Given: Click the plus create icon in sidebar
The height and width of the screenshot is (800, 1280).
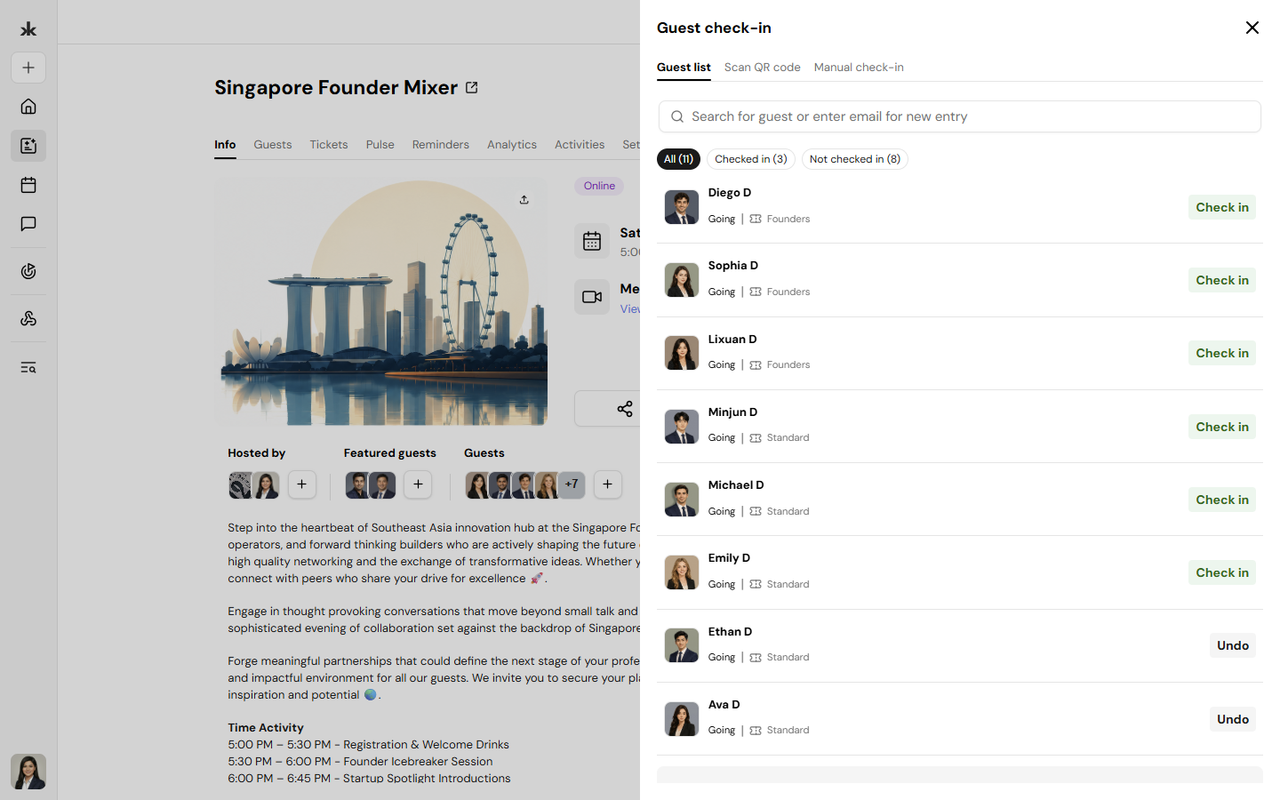Looking at the screenshot, I should (x=28, y=68).
